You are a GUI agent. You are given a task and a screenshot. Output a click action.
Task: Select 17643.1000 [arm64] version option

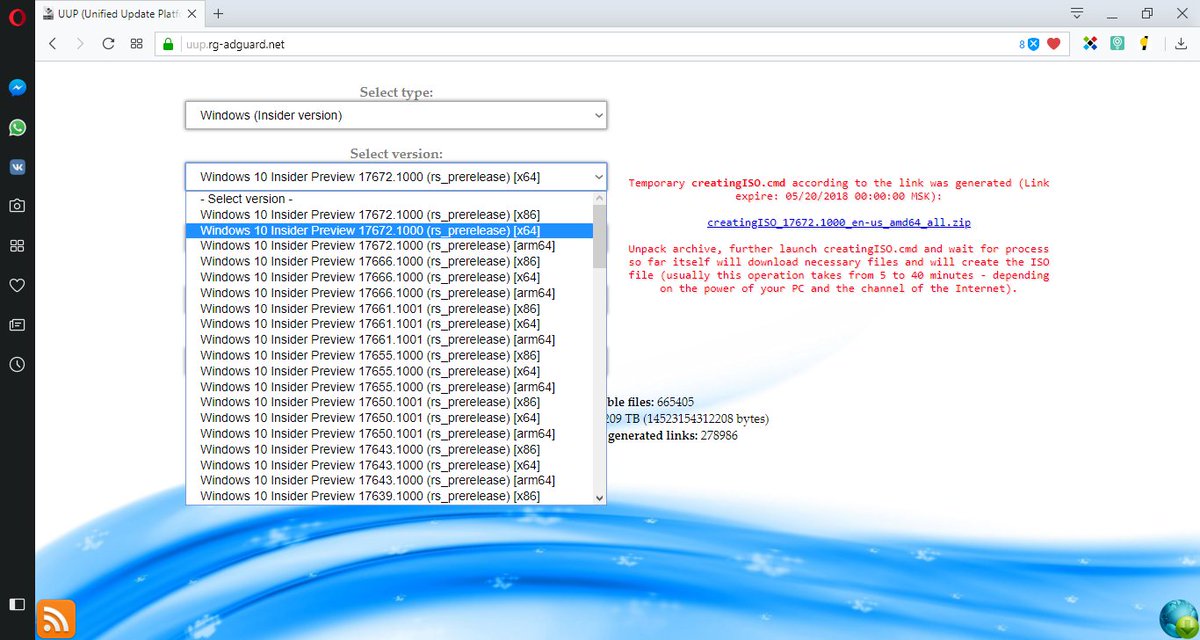[x=389, y=480]
